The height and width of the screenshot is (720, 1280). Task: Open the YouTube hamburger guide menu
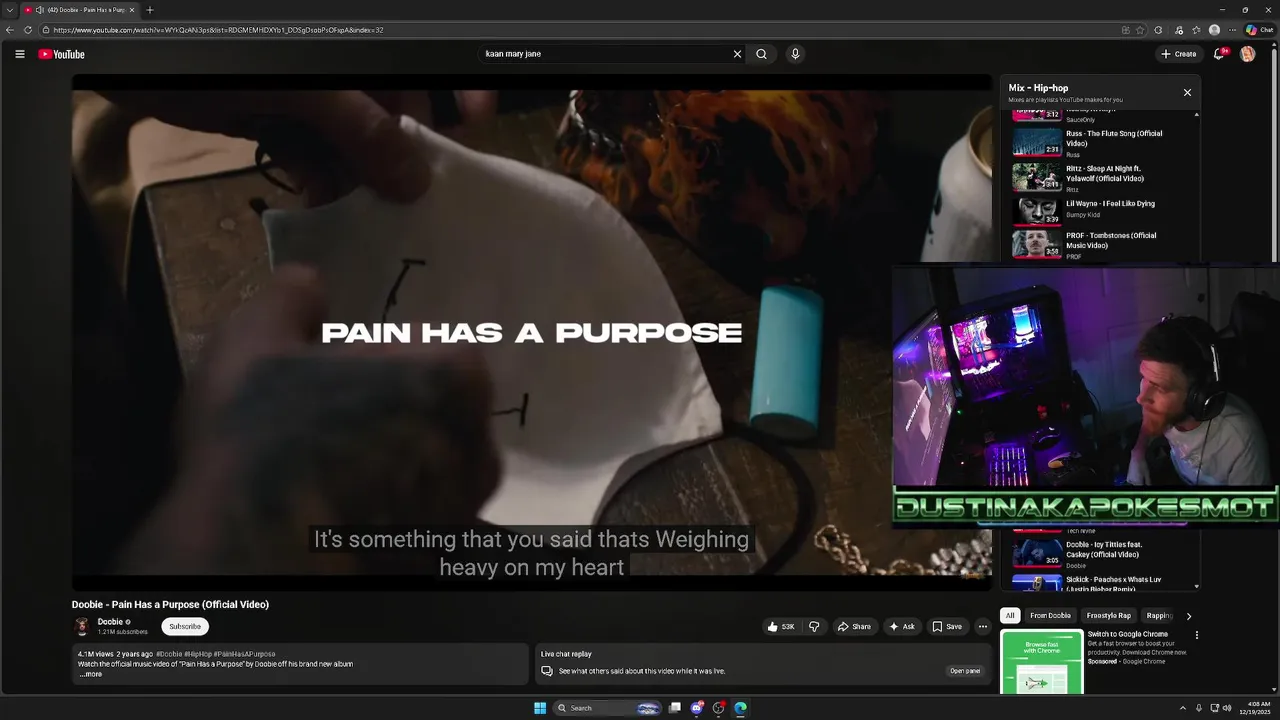(19, 54)
